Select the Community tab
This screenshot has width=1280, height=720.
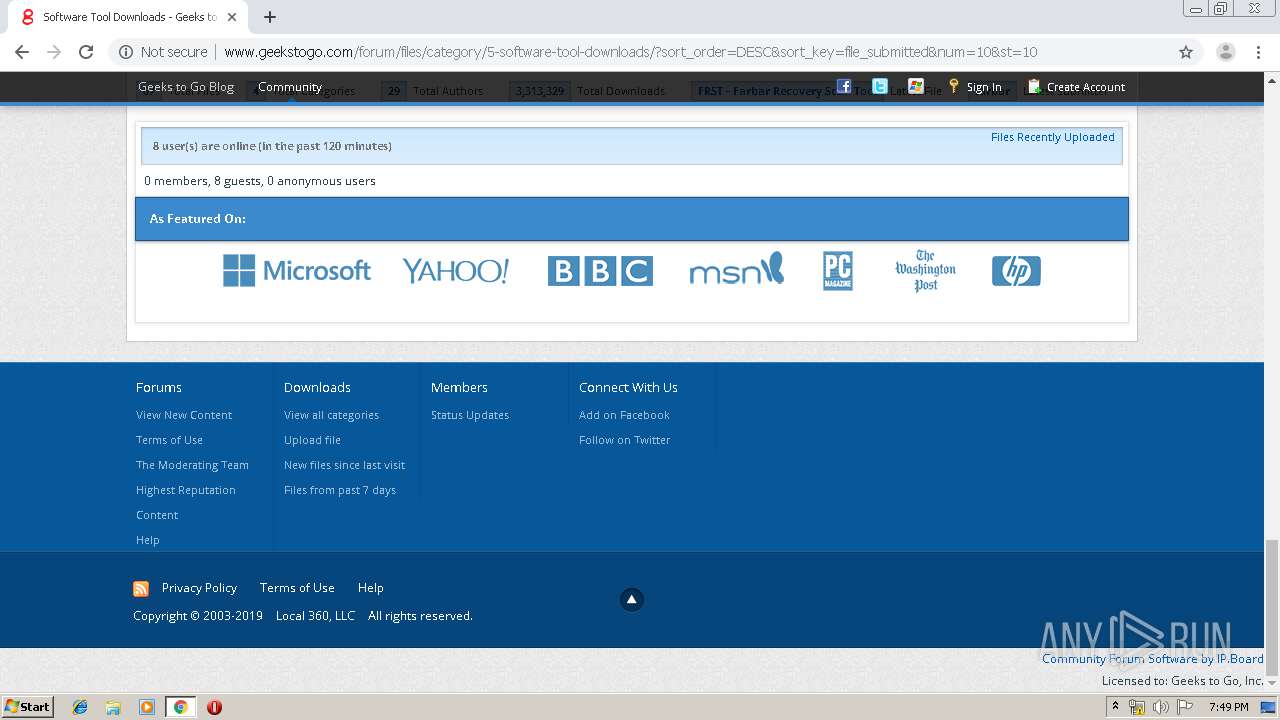click(x=290, y=87)
